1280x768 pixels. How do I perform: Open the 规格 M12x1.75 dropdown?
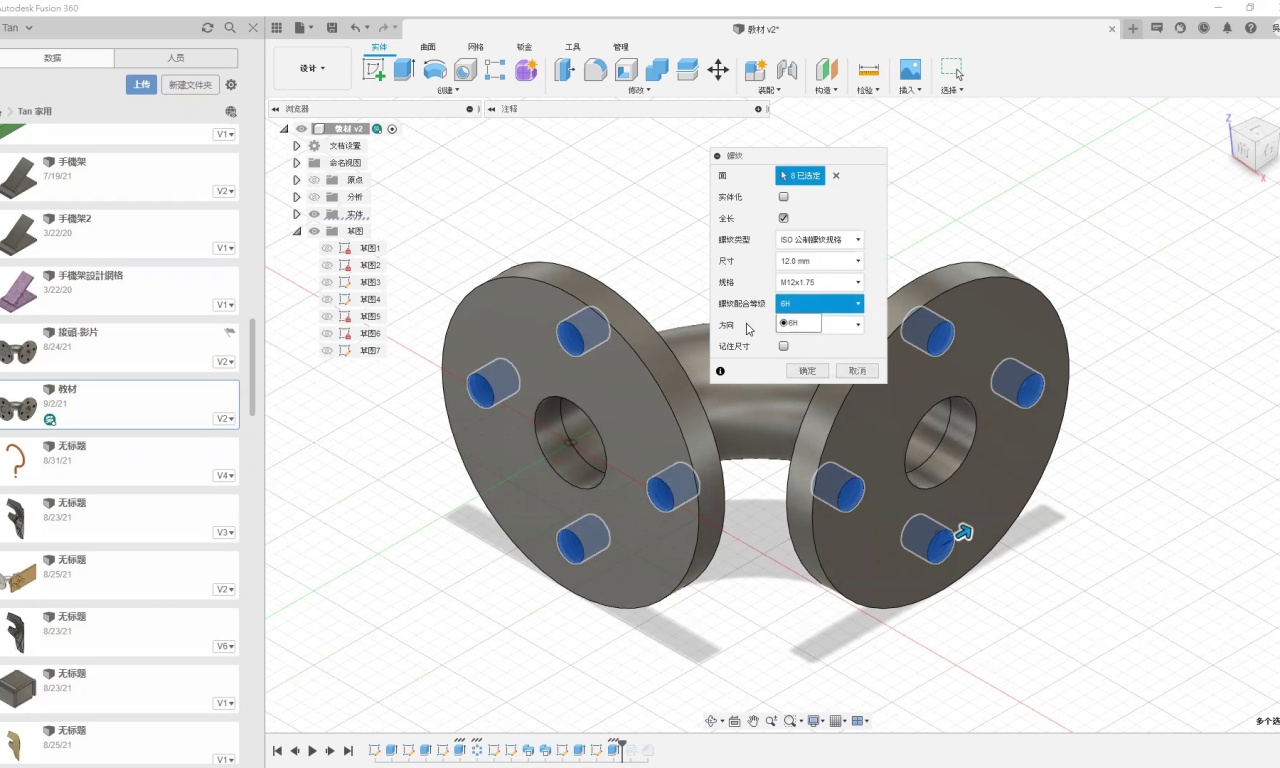coord(819,283)
